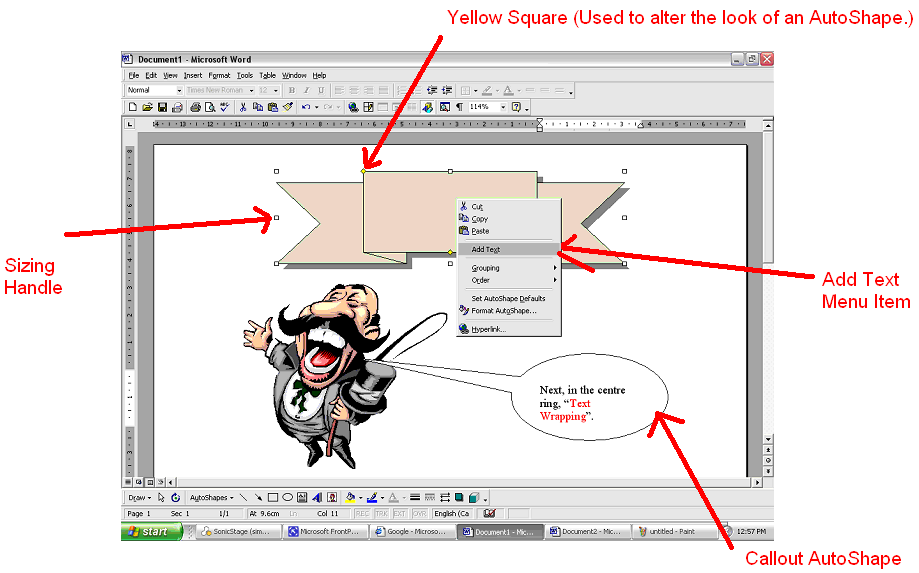Screen dimensions: 919x573
Task: Click the Select Objects pointer in Drawing toolbar
Action: tap(161, 497)
